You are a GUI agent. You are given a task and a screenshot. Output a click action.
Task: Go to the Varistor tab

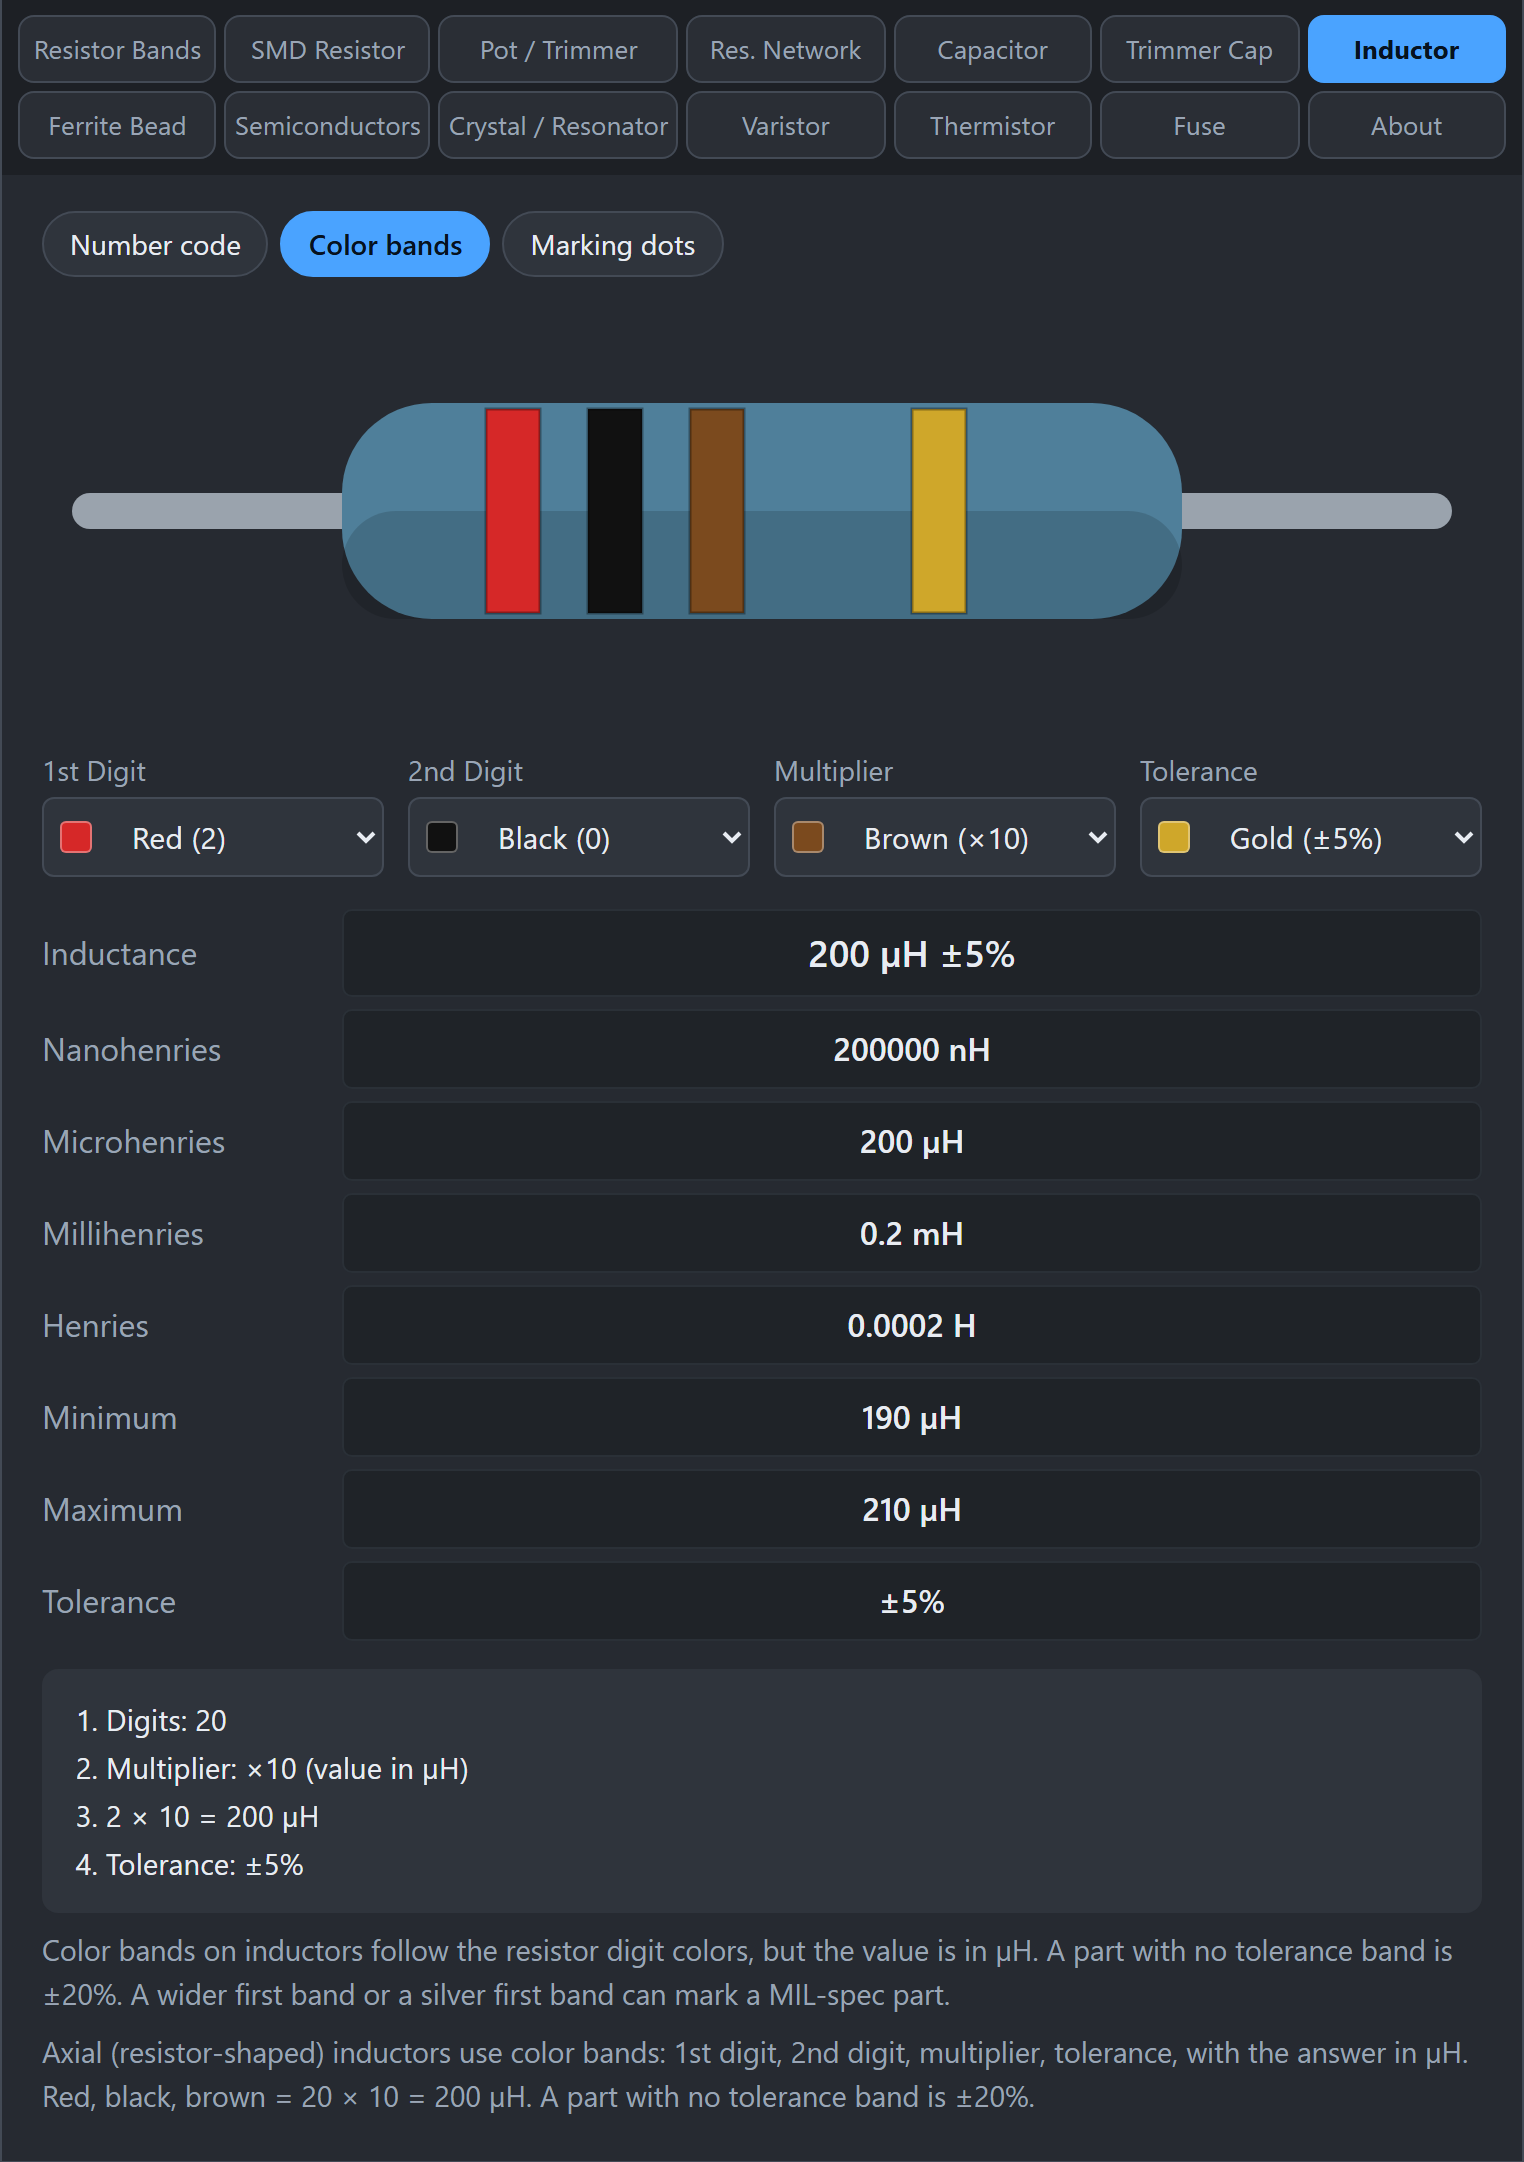pyautogui.click(x=785, y=125)
